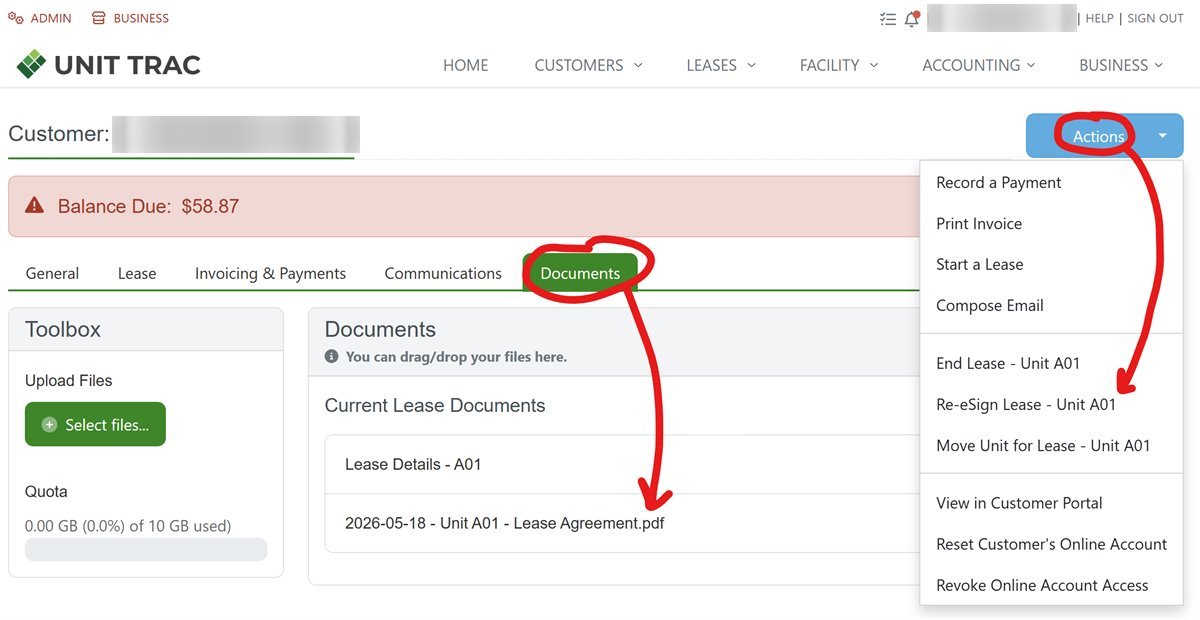Expand the FACILITY navigation menu
The image size is (1200, 620).
click(x=839, y=65)
